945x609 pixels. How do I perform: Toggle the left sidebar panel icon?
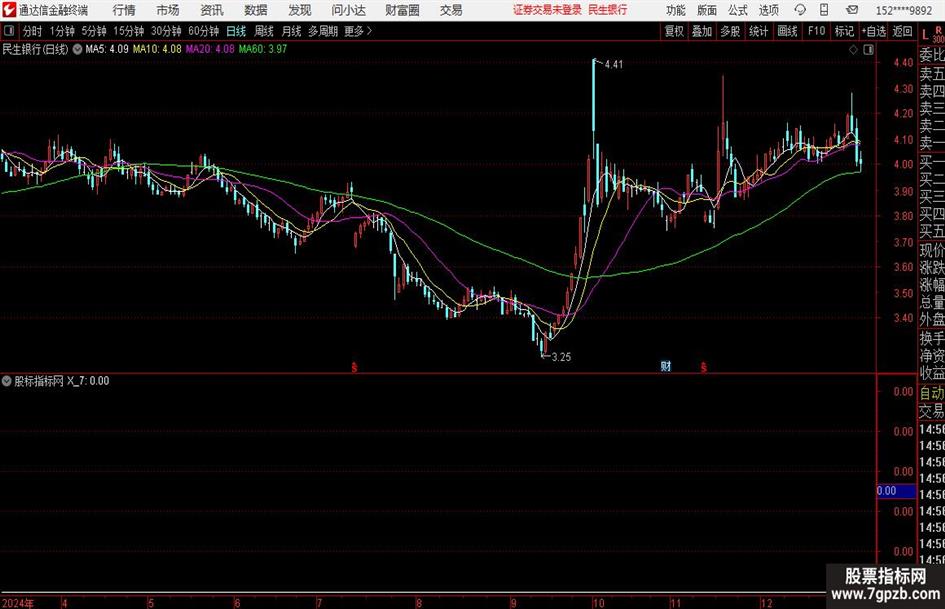coord(8,31)
